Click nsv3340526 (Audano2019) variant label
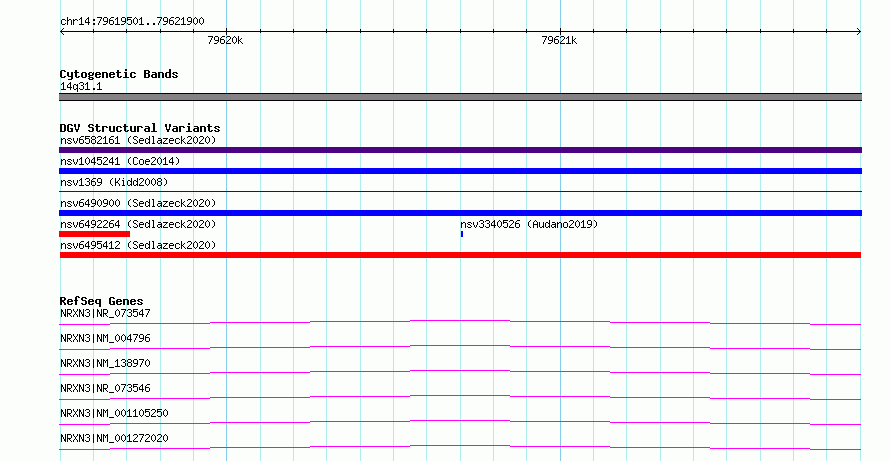 click(529, 224)
